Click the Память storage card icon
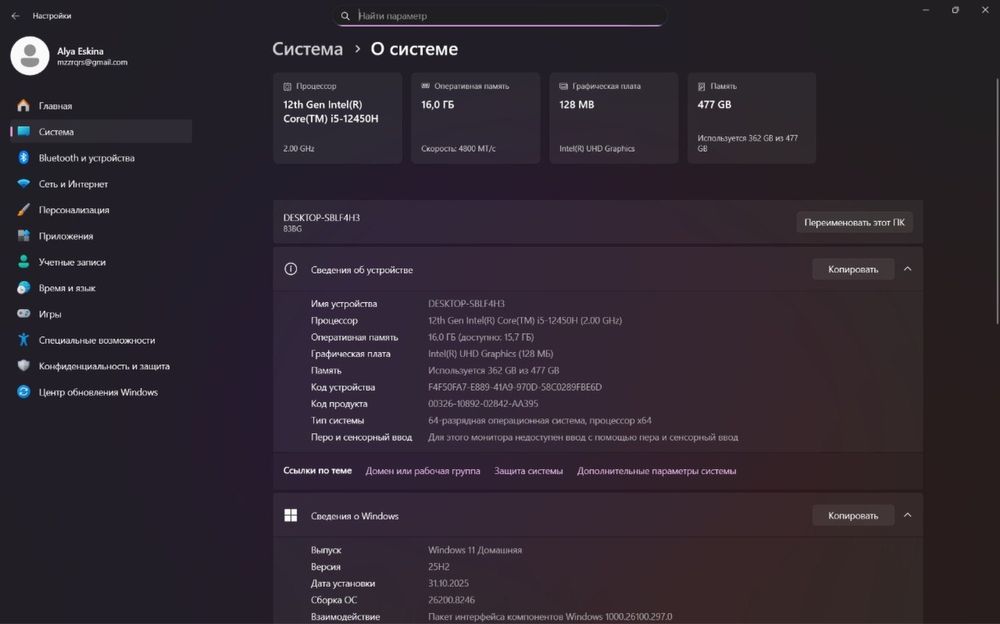The image size is (1000, 624). [x=702, y=86]
